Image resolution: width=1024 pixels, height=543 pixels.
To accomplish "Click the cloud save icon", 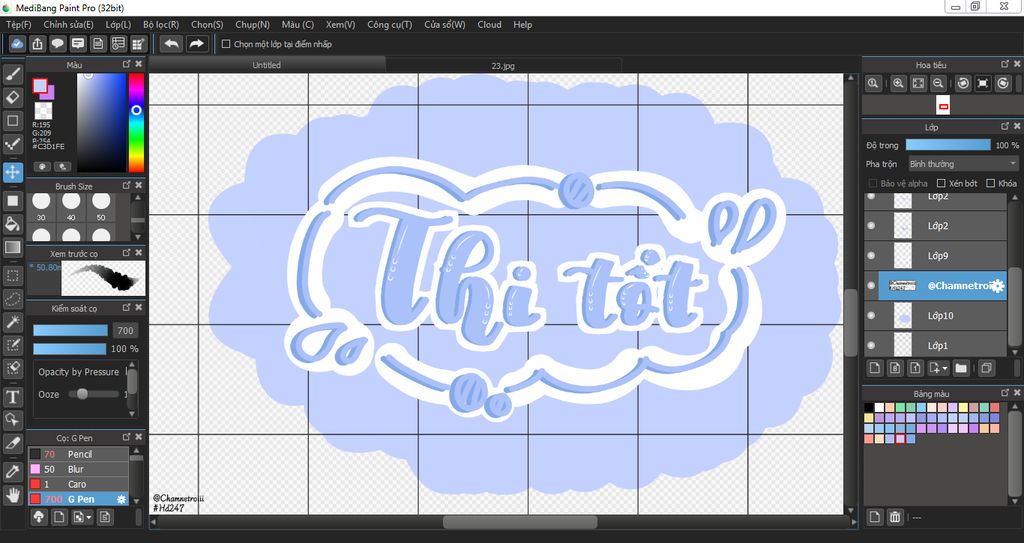I will (17, 44).
